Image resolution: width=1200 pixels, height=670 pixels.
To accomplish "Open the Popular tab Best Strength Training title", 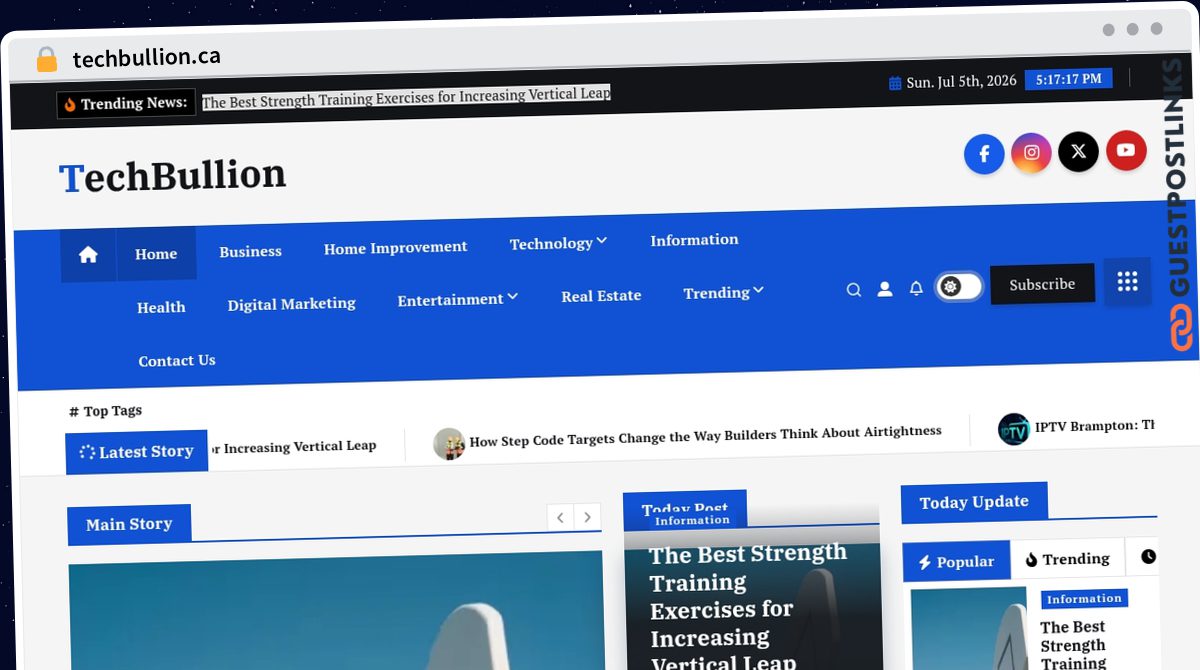I will point(1073,644).
